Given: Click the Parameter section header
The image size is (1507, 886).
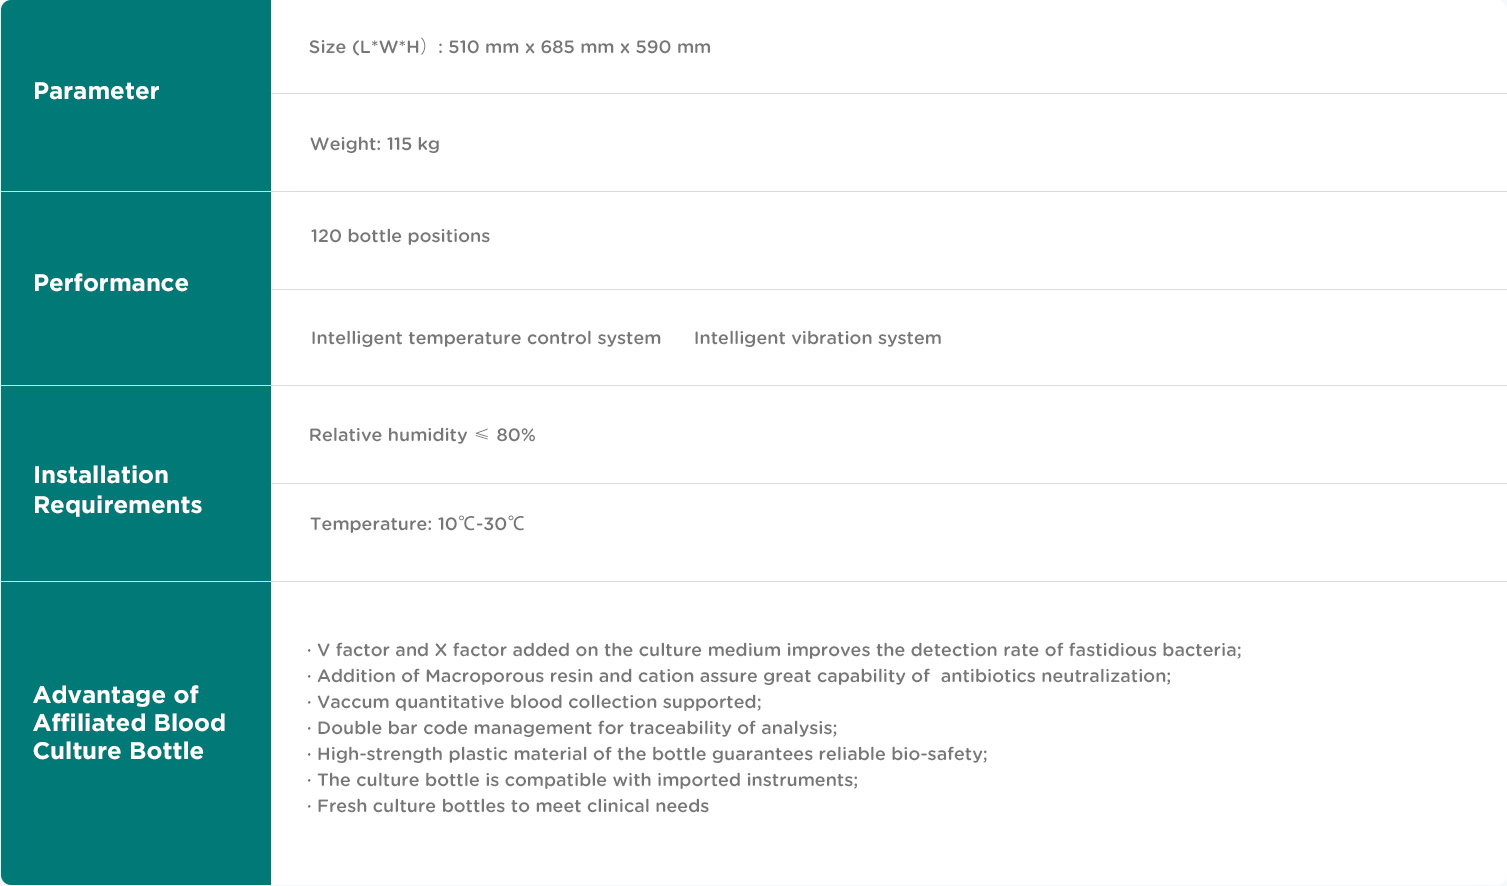Looking at the screenshot, I should click(96, 91).
